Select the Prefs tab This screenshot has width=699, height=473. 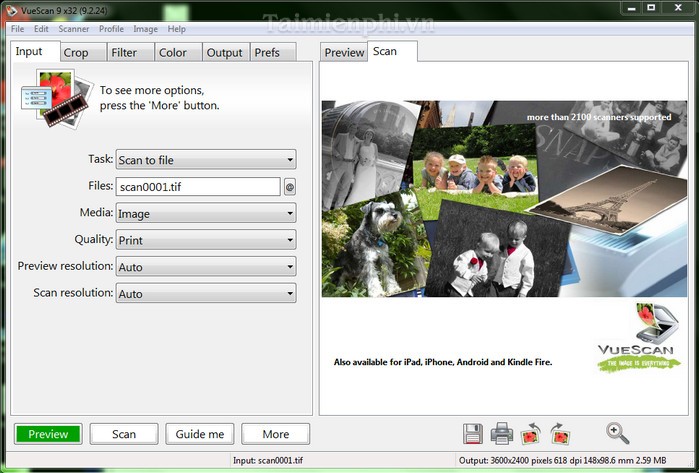(x=267, y=53)
